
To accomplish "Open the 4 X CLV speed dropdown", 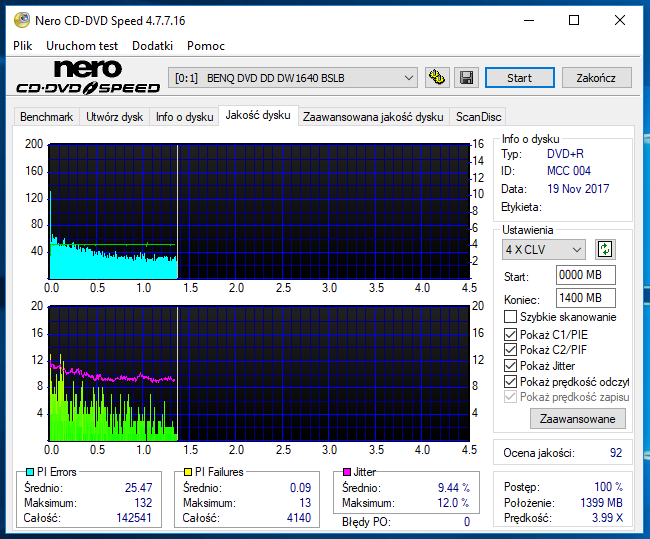I will point(543,250).
